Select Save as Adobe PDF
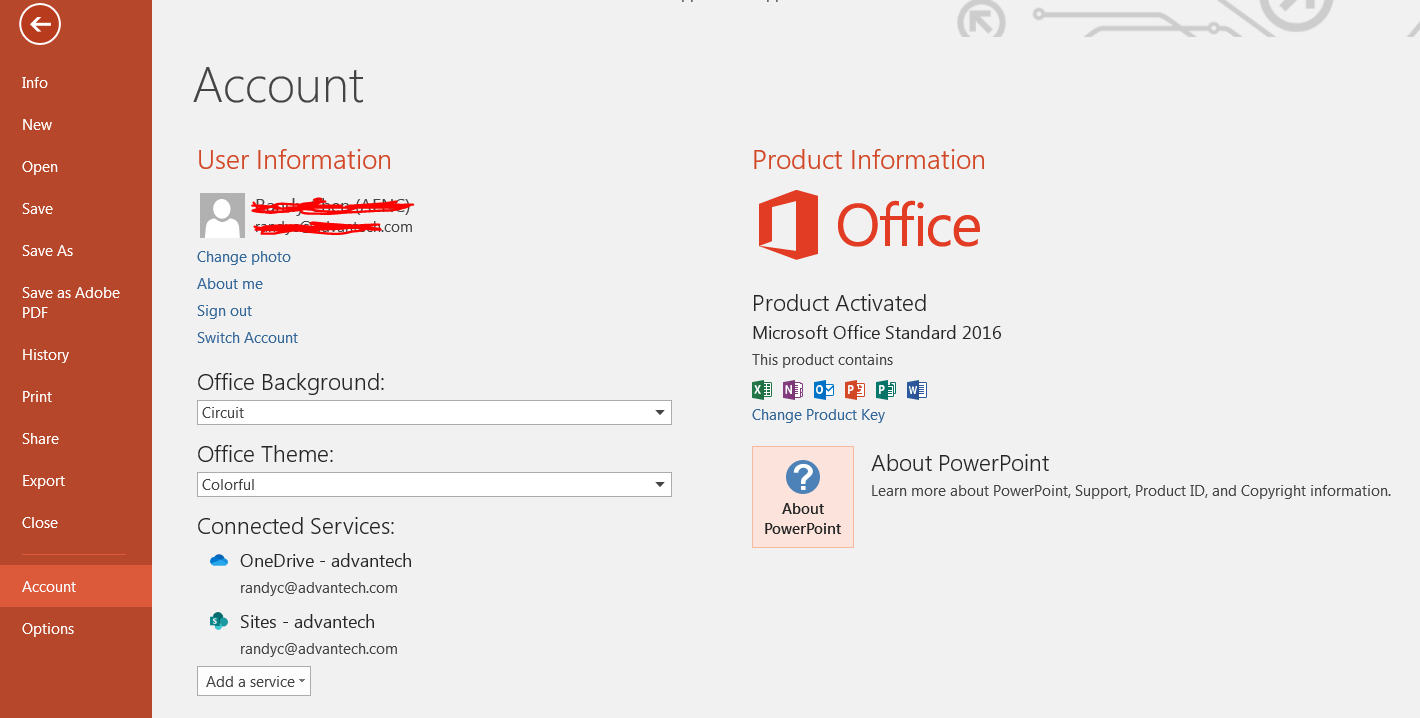Image resolution: width=1420 pixels, height=718 pixels. (76, 303)
